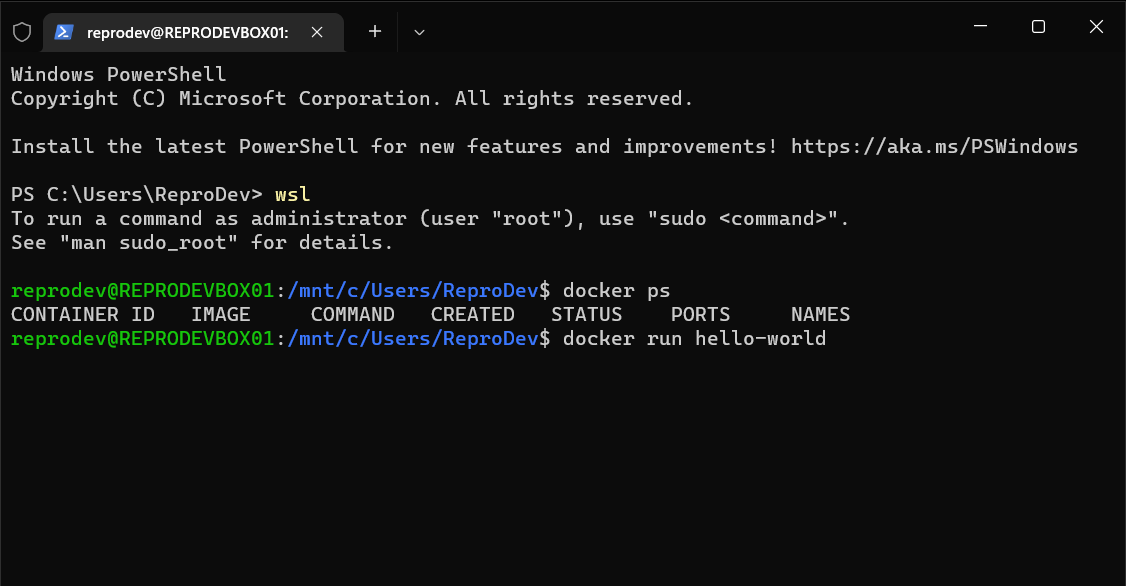Image resolution: width=1126 pixels, height=586 pixels.
Task: Click the PowerShell icon on the active tab
Action: (63, 31)
